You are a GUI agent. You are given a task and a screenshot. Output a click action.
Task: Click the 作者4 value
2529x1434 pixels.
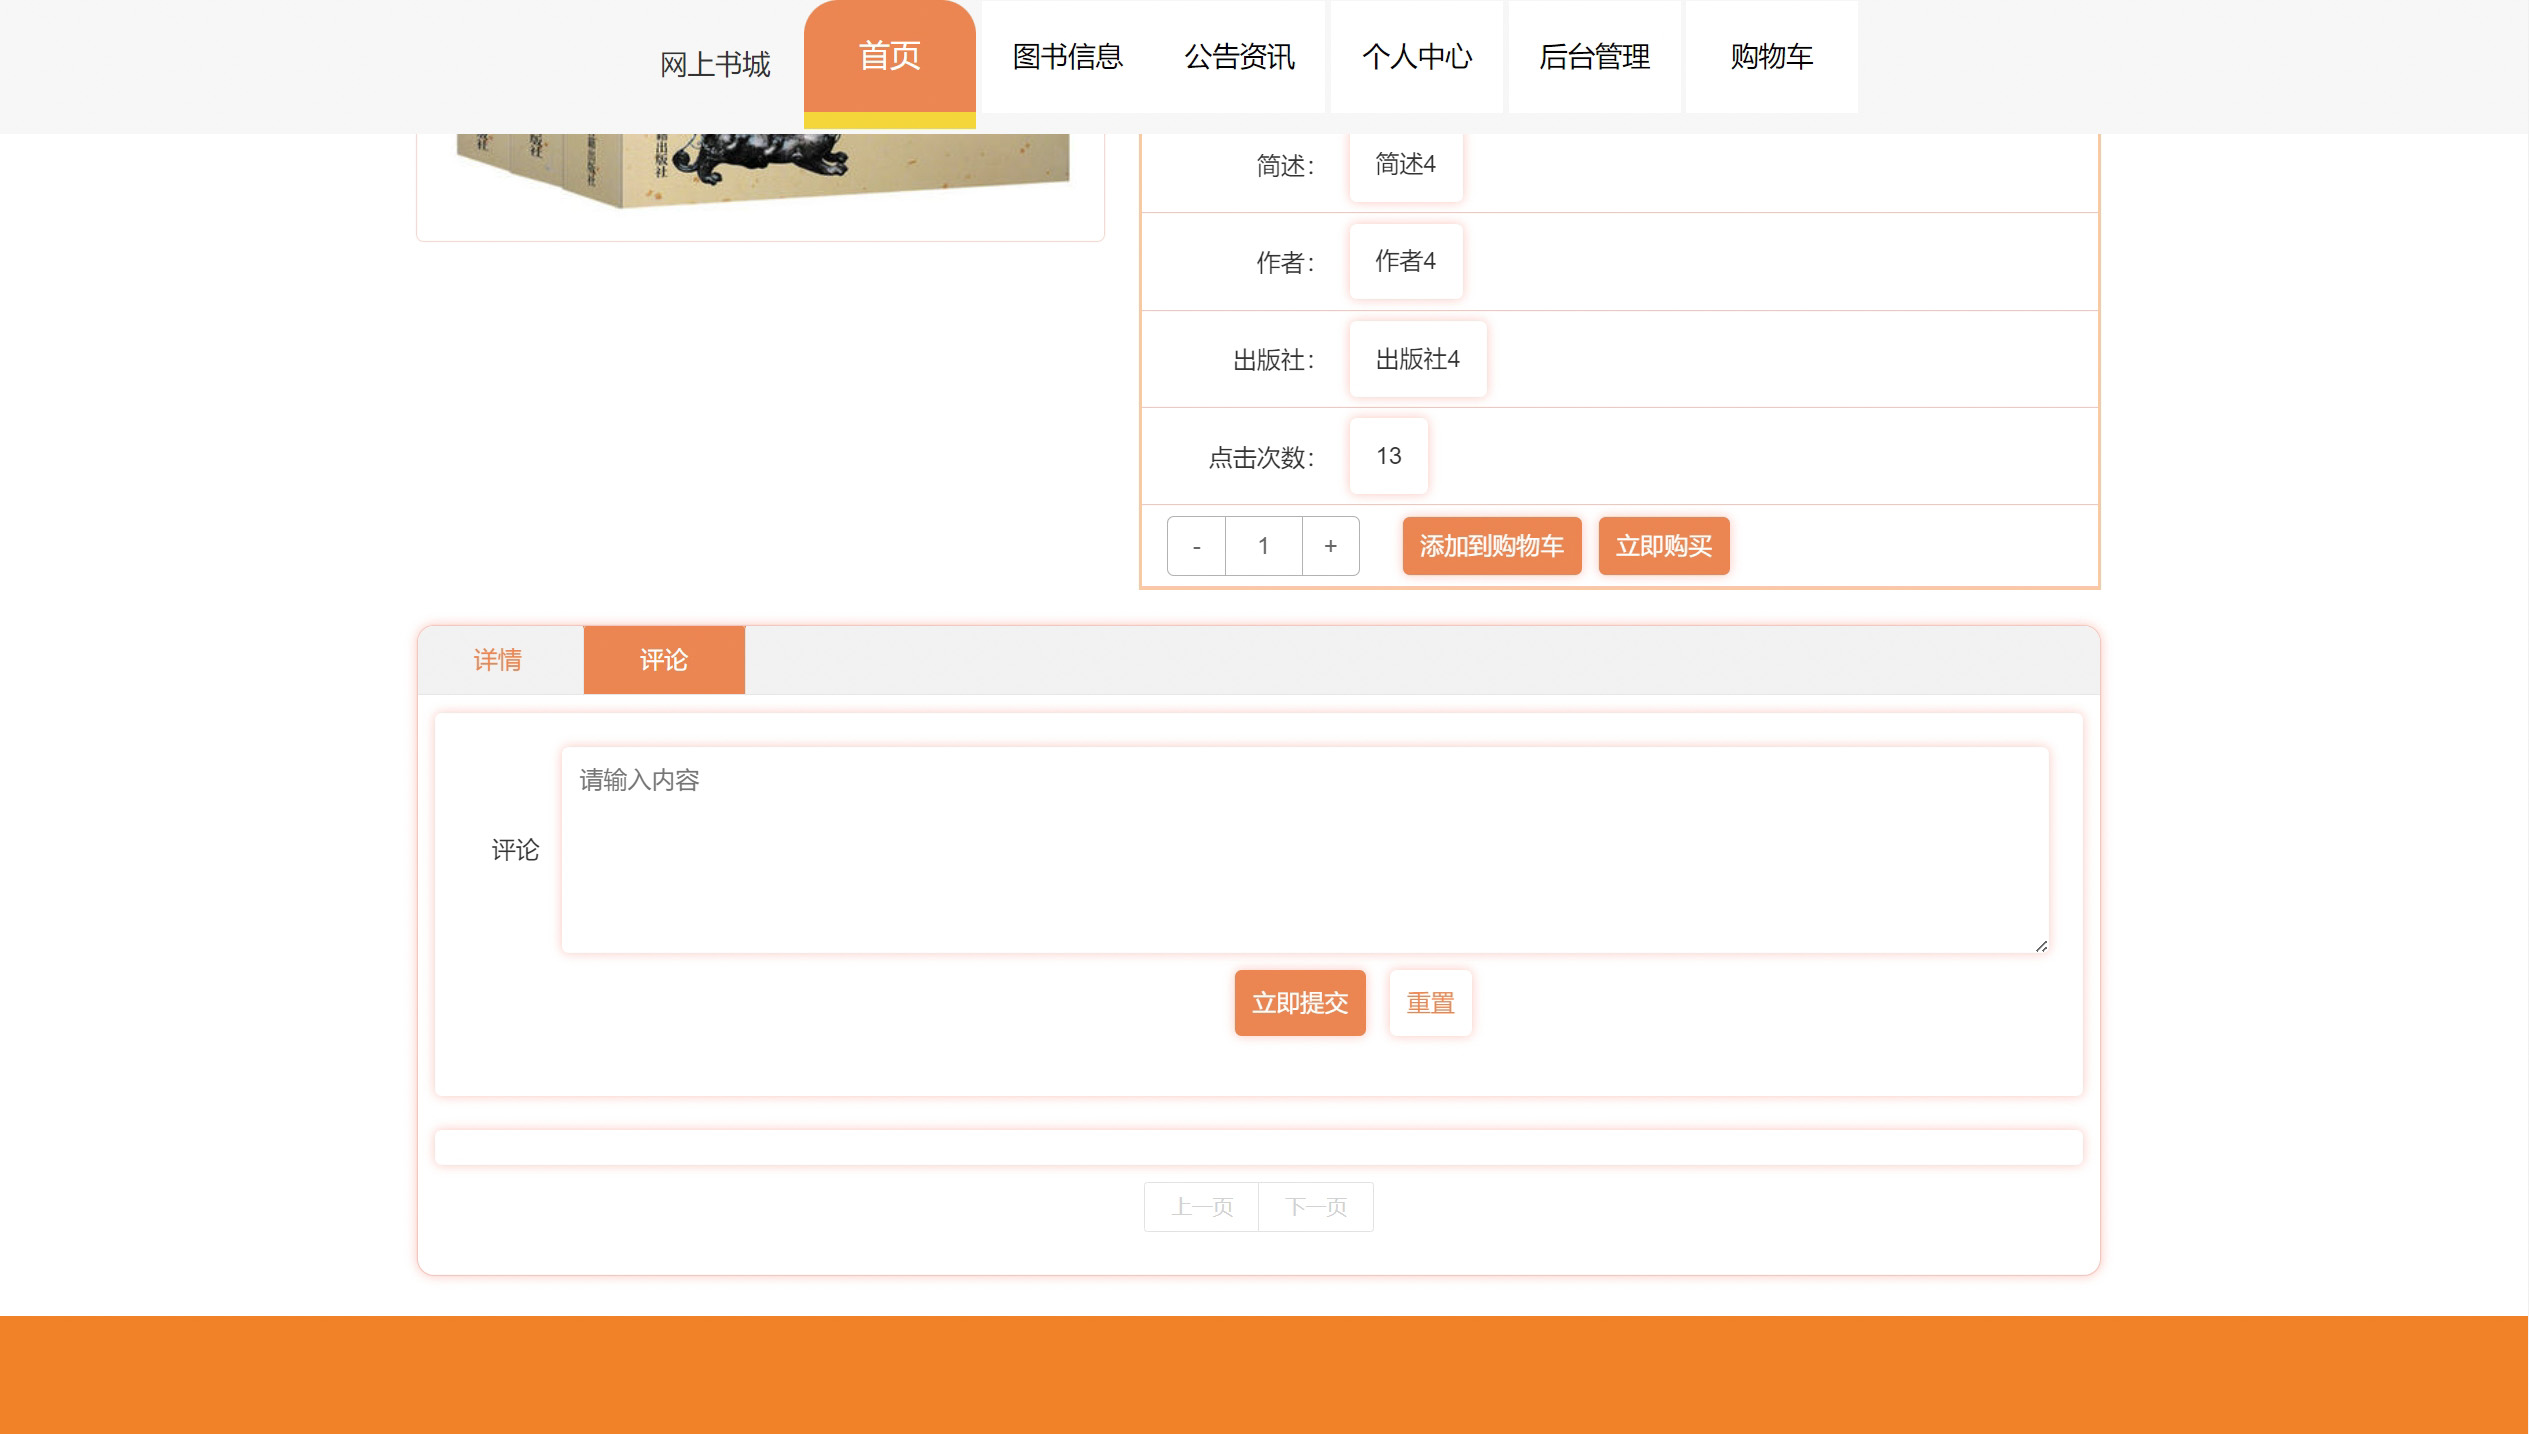pyautogui.click(x=1405, y=261)
